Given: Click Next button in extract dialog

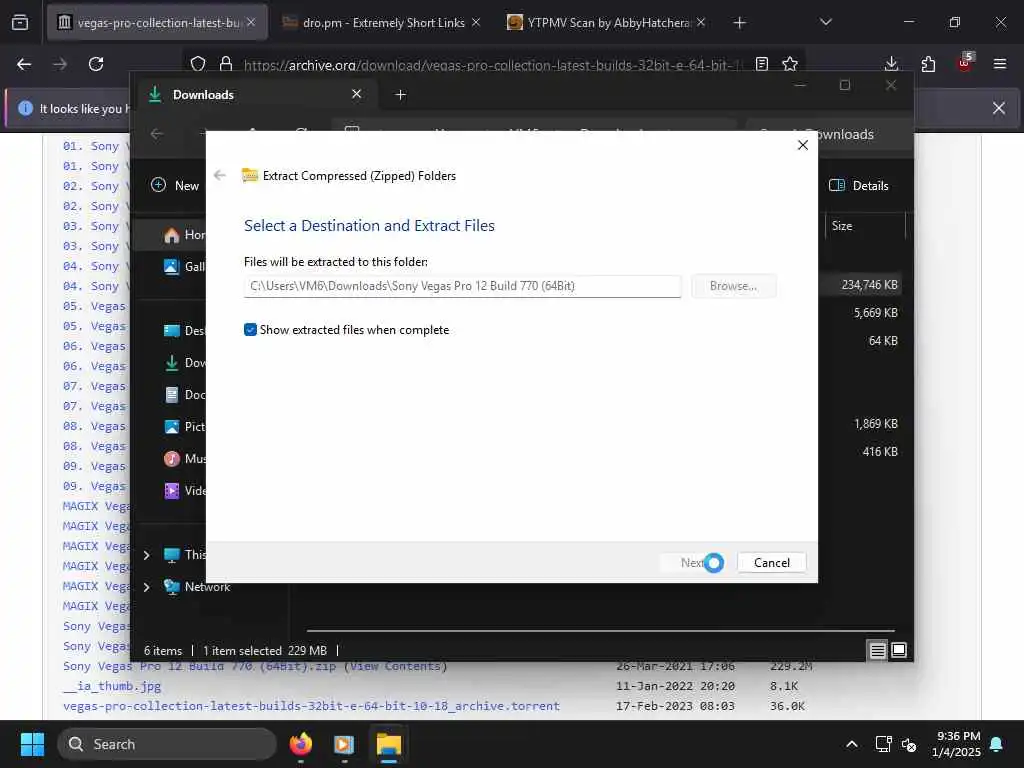Looking at the screenshot, I should click(x=694, y=562).
